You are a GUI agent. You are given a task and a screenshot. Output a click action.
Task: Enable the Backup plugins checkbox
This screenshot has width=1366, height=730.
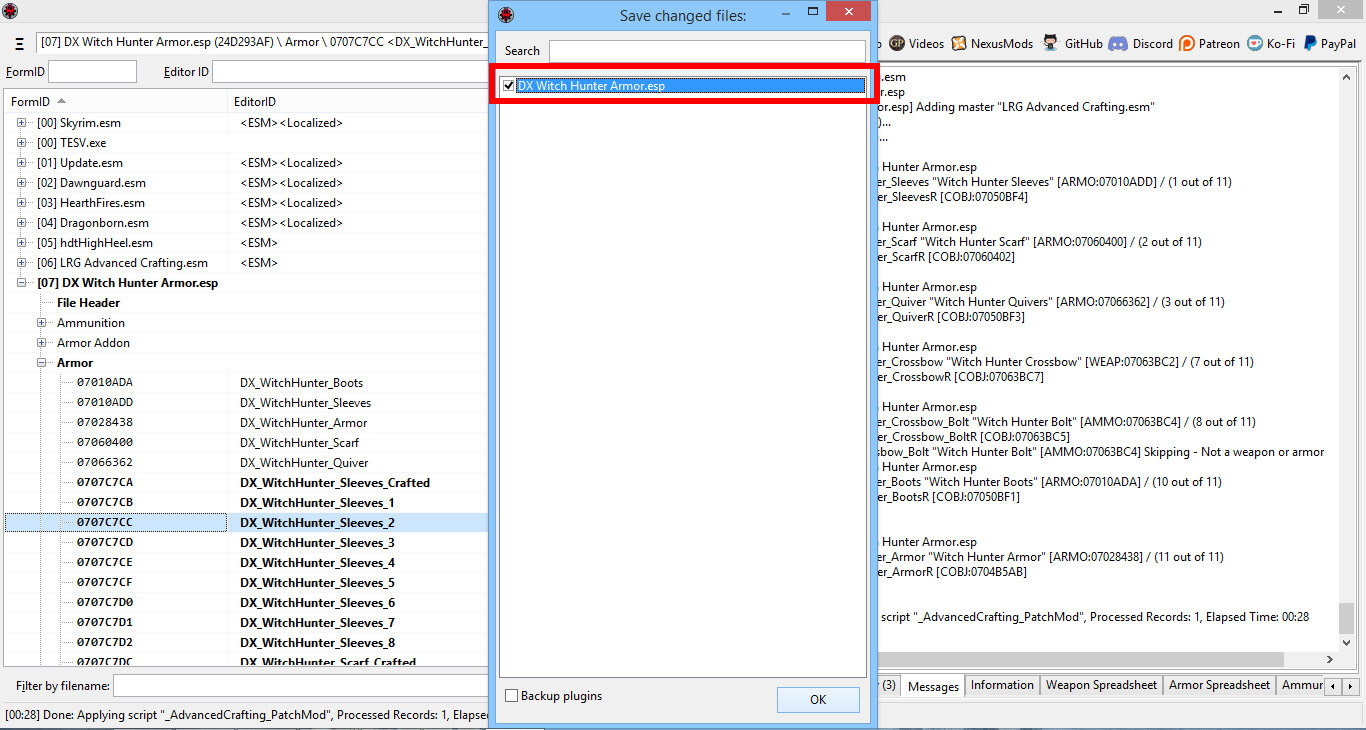click(x=512, y=696)
